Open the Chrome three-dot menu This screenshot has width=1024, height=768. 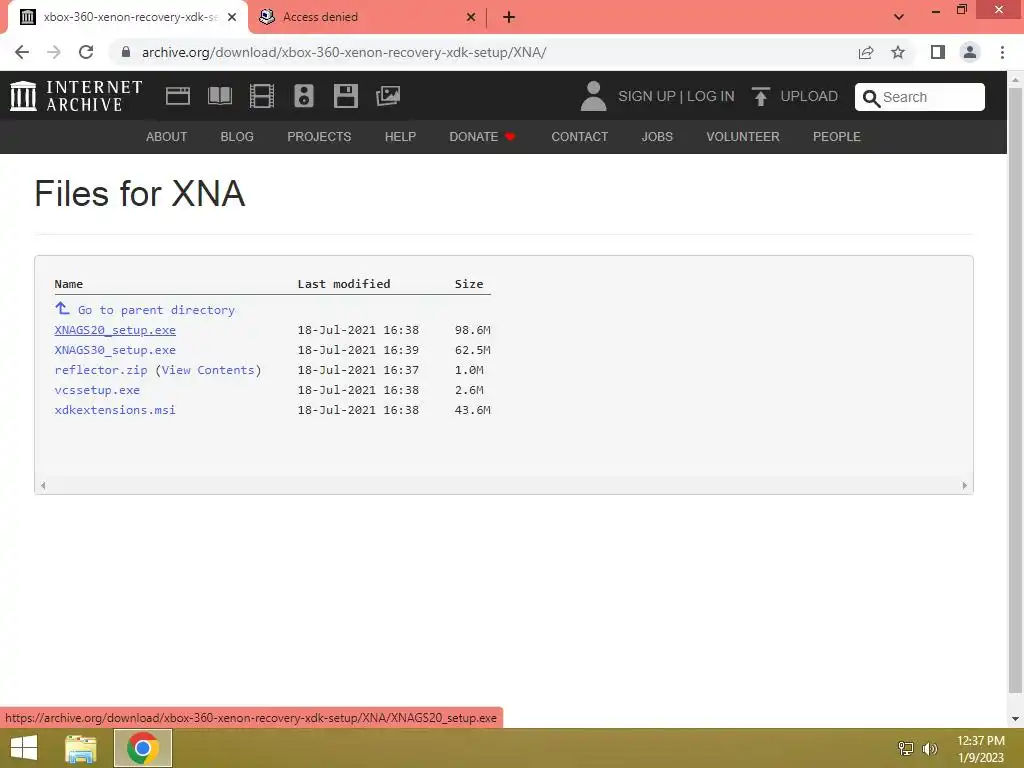pyautogui.click(x=1002, y=52)
